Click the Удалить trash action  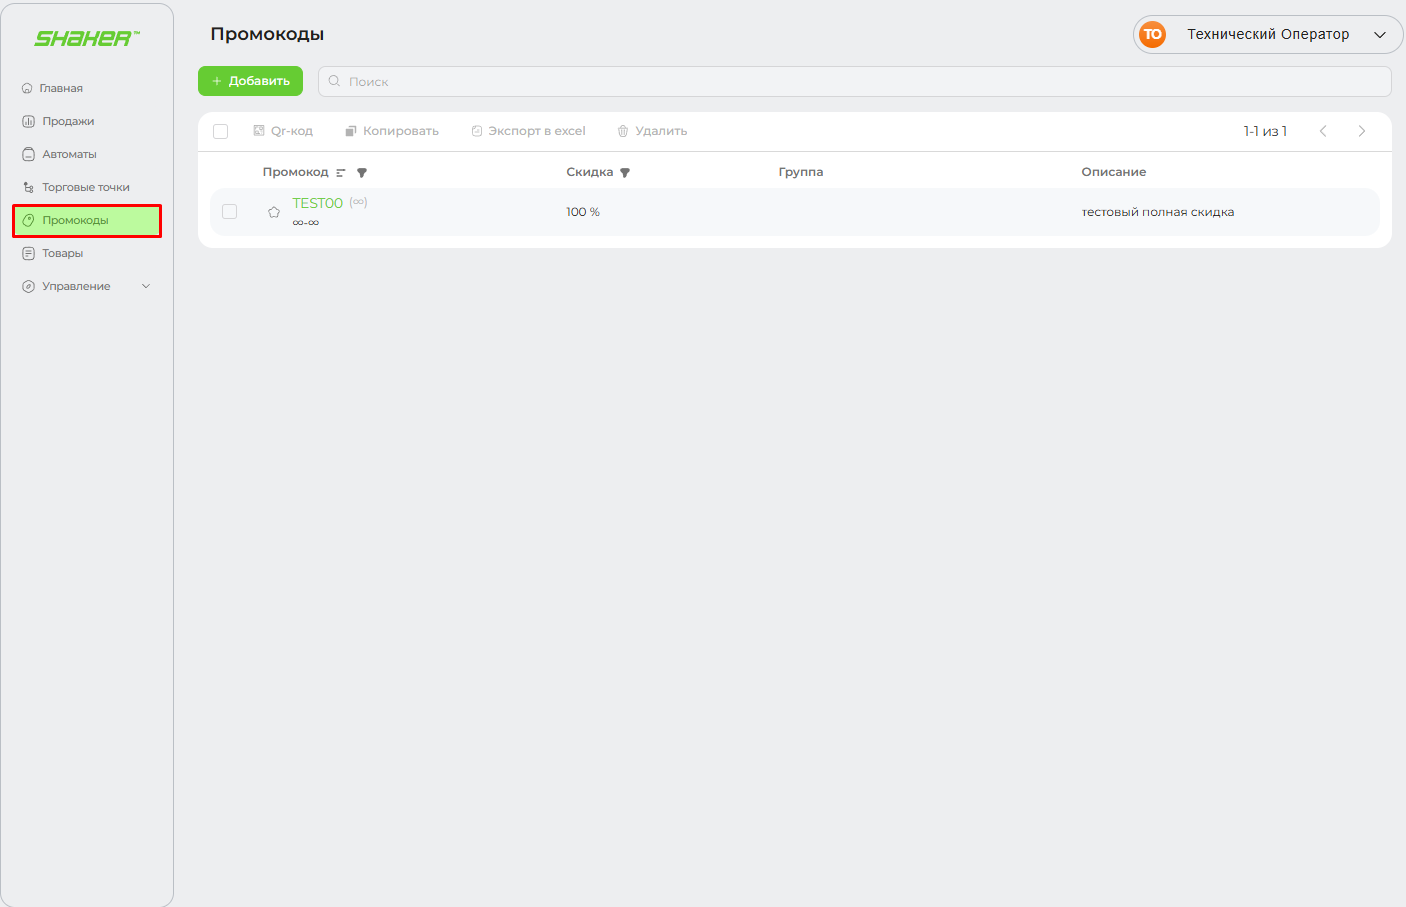pos(652,131)
